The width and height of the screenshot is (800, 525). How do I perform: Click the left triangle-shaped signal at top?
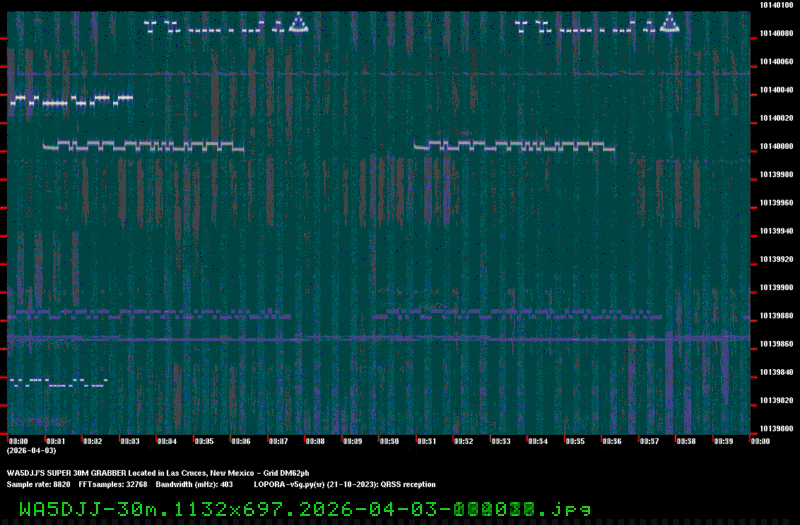click(x=297, y=23)
